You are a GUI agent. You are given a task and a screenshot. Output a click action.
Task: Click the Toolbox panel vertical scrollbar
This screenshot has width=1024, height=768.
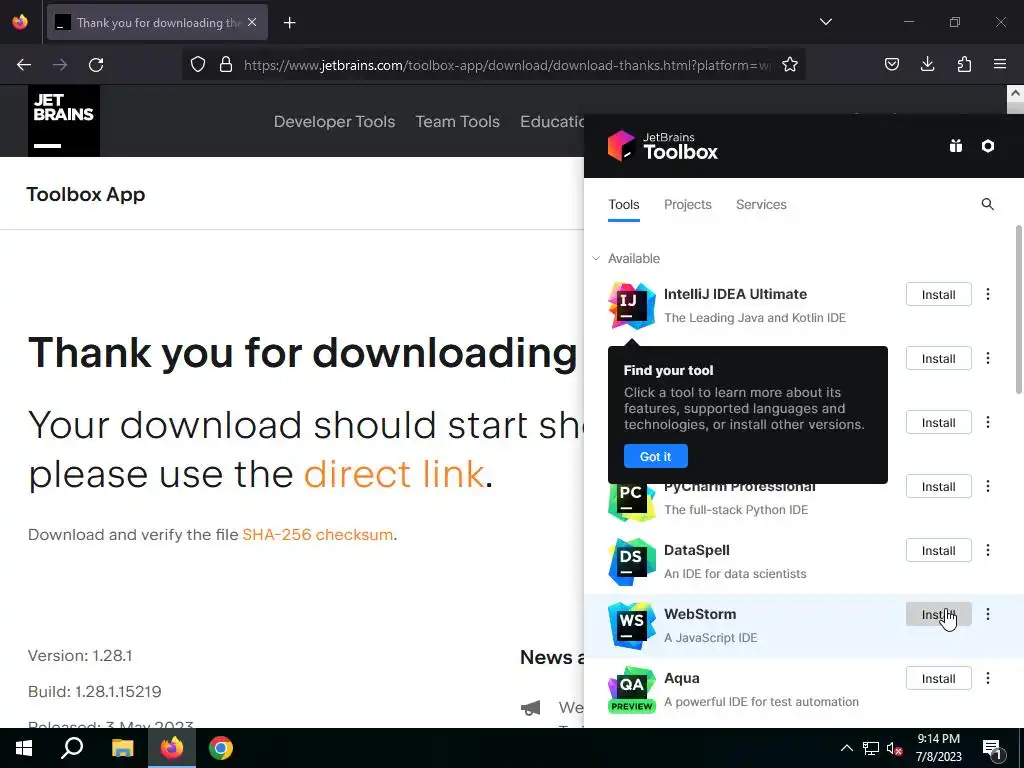coord(1018,310)
